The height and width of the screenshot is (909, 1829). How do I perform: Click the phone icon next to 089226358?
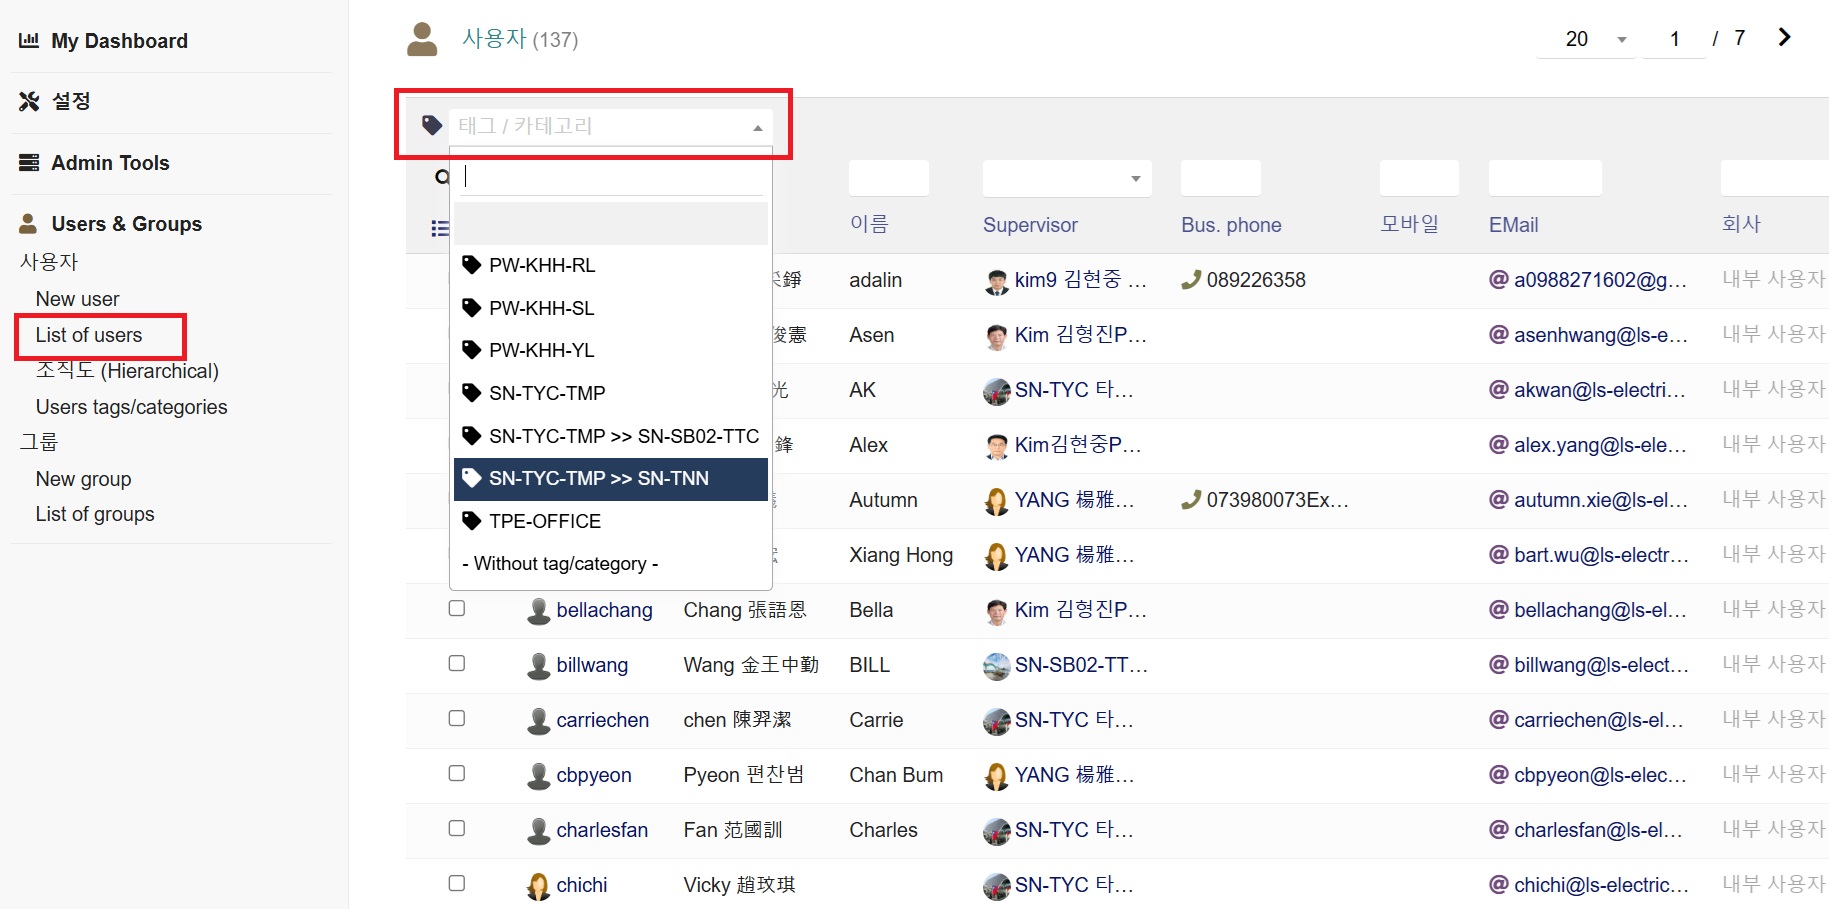(1190, 280)
